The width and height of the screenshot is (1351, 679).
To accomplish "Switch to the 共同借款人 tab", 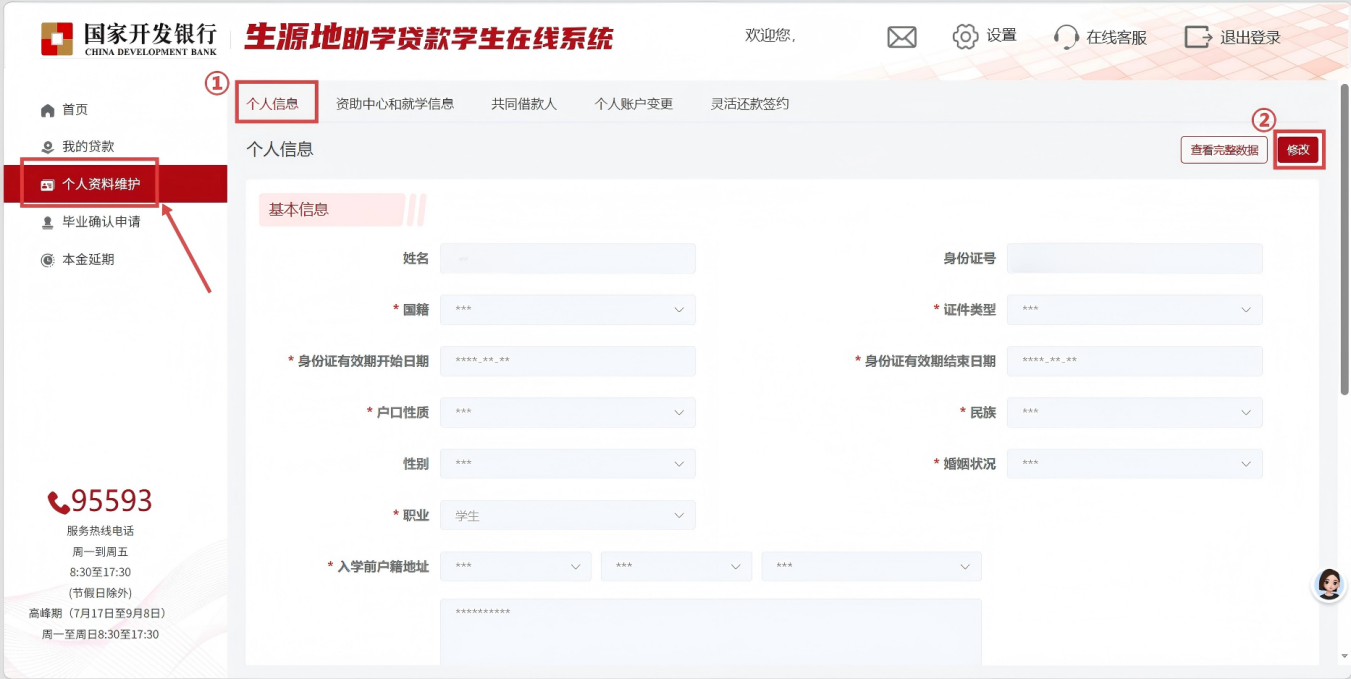I will [x=524, y=103].
